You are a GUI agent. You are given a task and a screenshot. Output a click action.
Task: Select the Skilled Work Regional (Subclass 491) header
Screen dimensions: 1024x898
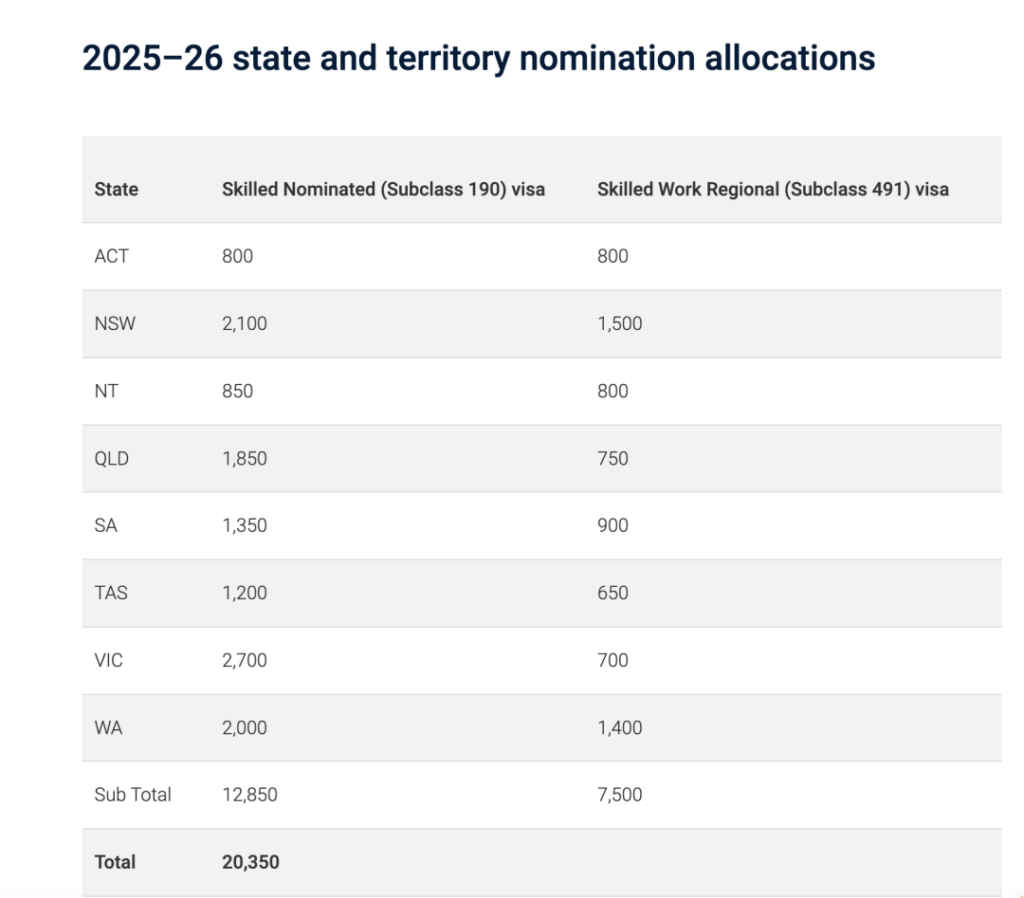click(x=772, y=189)
